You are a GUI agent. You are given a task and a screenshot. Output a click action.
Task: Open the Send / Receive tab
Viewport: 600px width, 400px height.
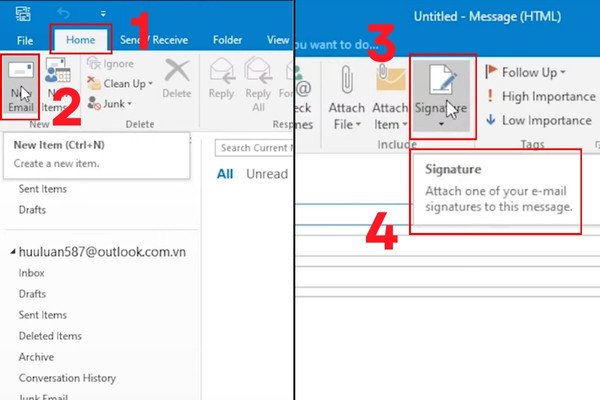tap(154, 40)
